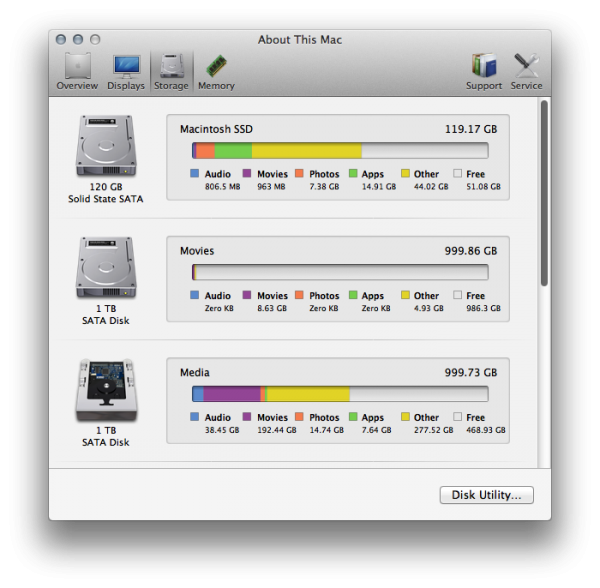Click the purple Movies swatch in Media volume
This screenshot has height=588, width=600.
point(247,417)
